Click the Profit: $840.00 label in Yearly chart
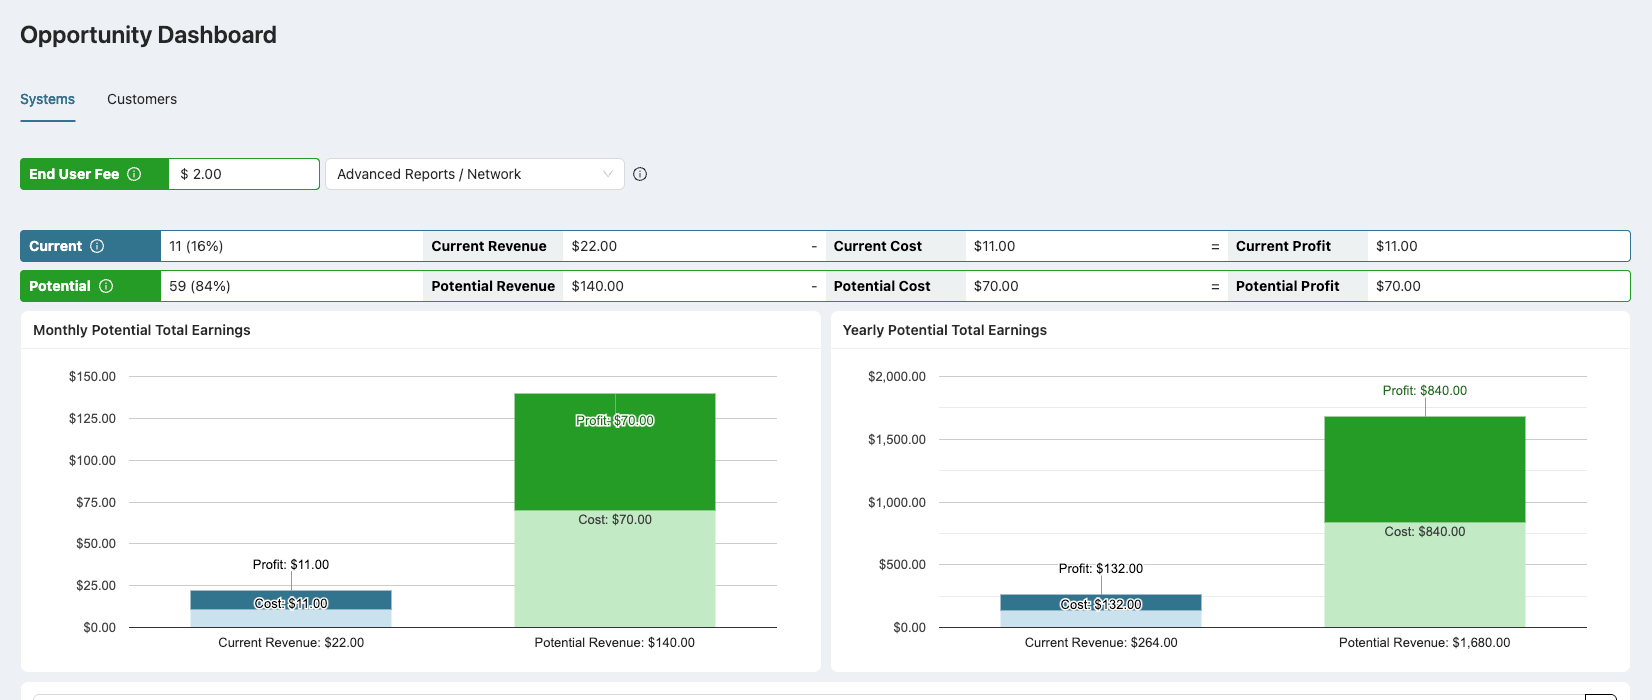The image size is (1652, 700). pos(1424,391)
